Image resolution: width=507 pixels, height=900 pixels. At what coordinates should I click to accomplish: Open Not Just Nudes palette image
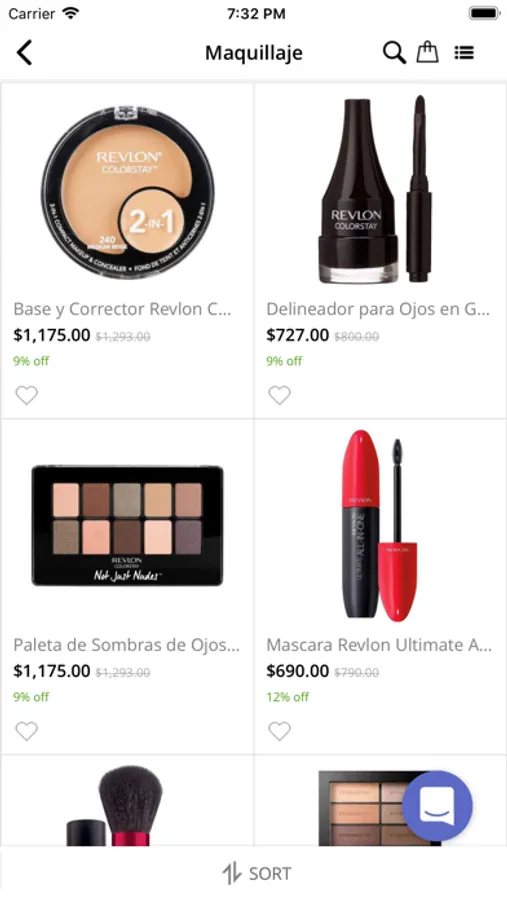(x=127, y=526)
